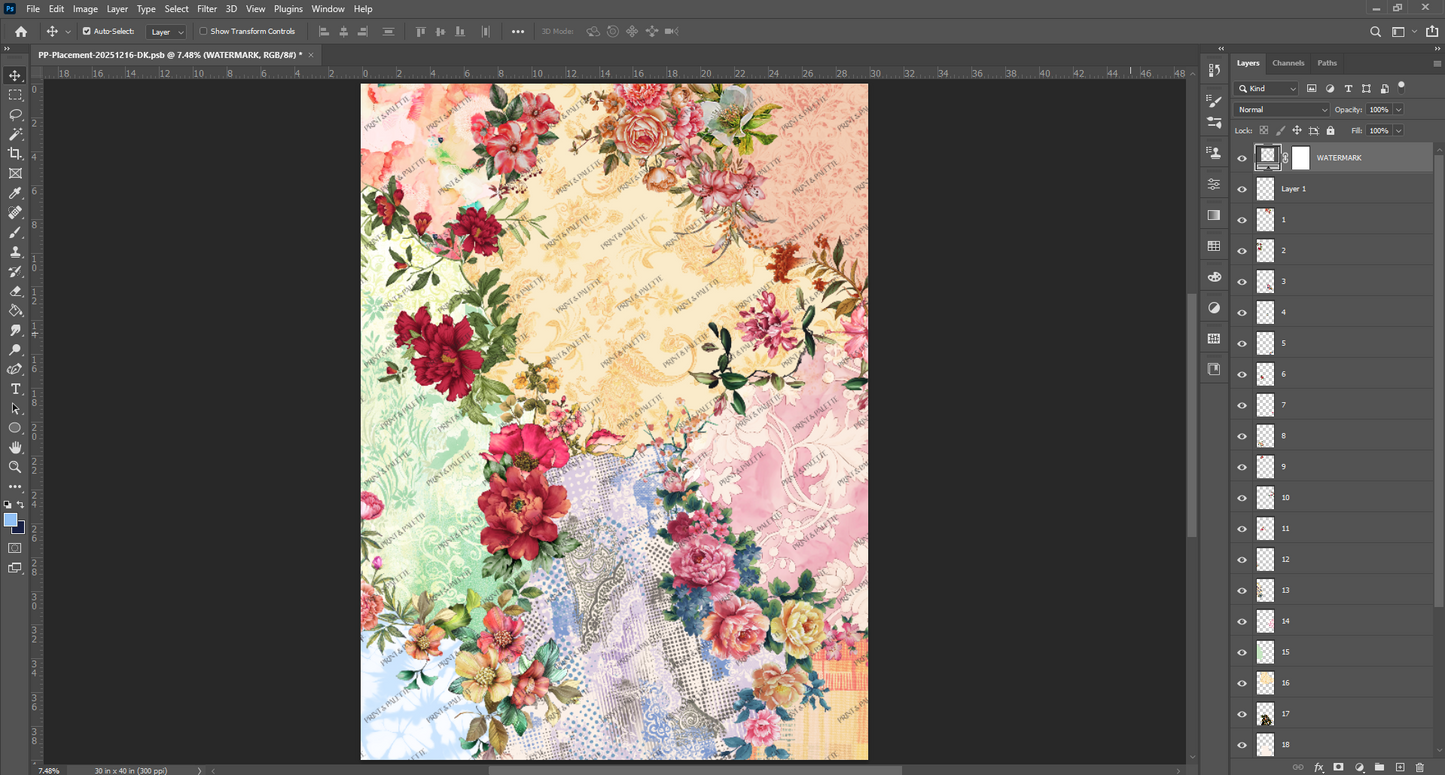Screen dimensions: 1445x775
Task: Toggle lock transparent pixels
Action: point(1264,130)
